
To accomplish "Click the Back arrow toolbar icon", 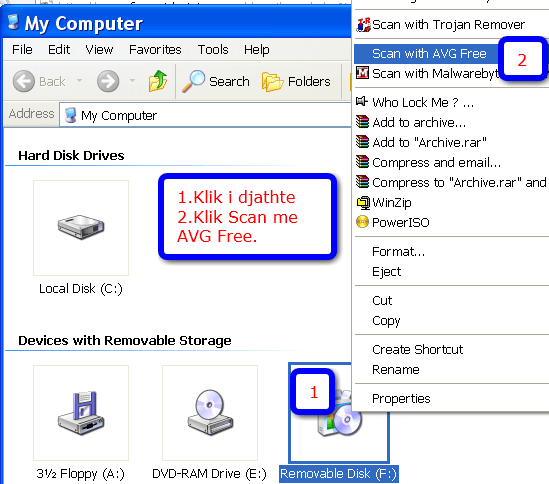I will (x=23, y=81).
